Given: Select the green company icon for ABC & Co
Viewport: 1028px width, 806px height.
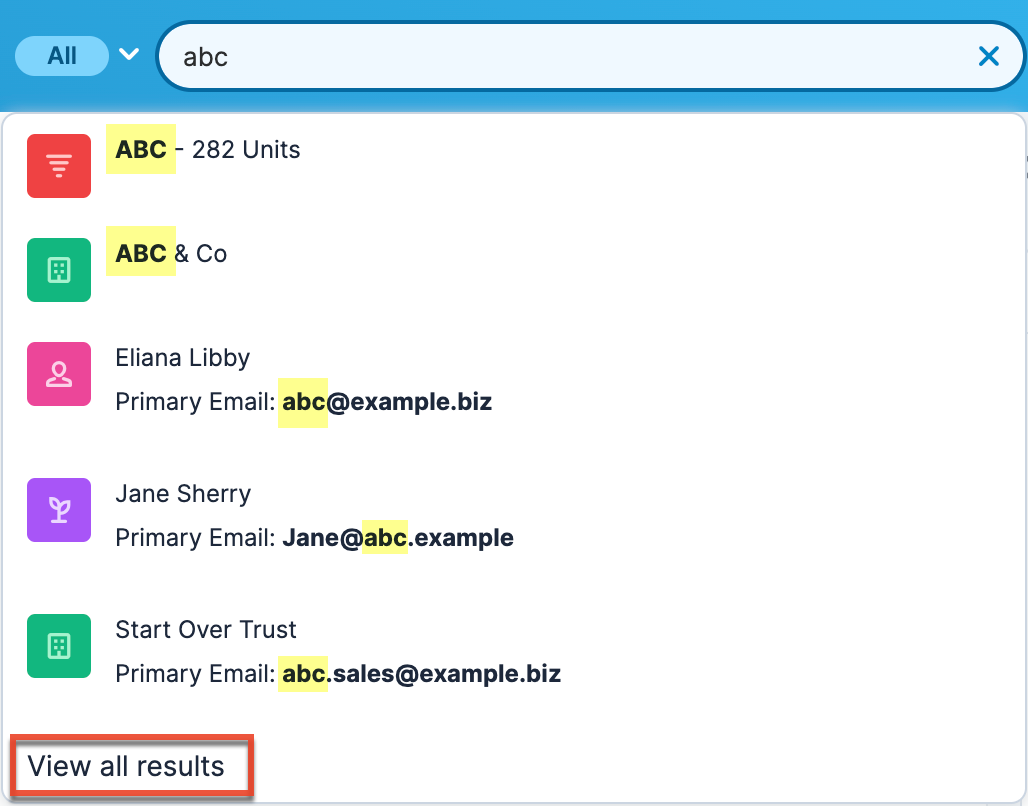Looking at the screenshot, I should [x=58, y=269].
